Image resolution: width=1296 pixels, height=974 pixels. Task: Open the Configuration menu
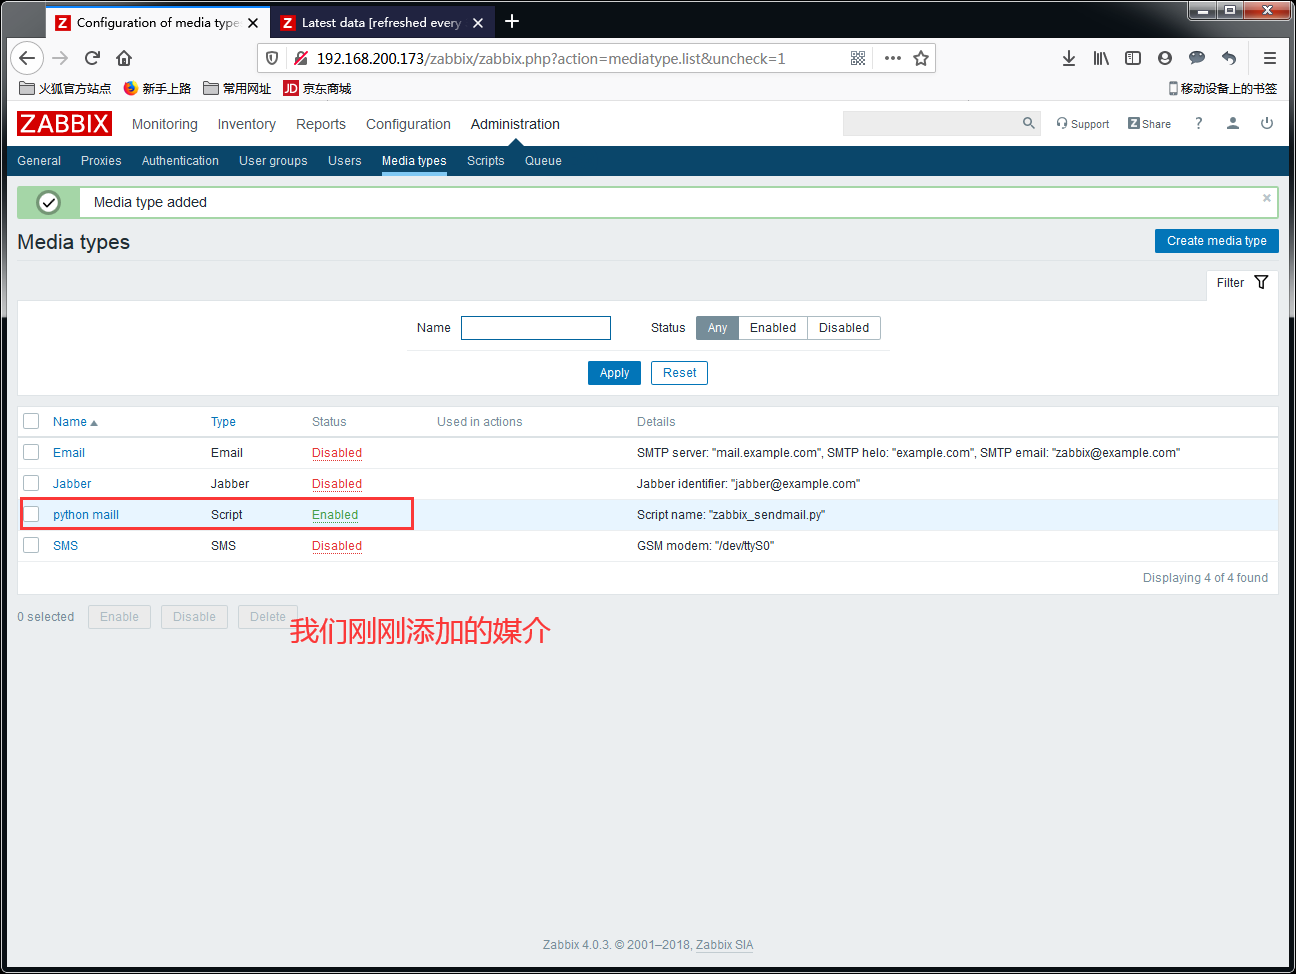pos(408,124)
